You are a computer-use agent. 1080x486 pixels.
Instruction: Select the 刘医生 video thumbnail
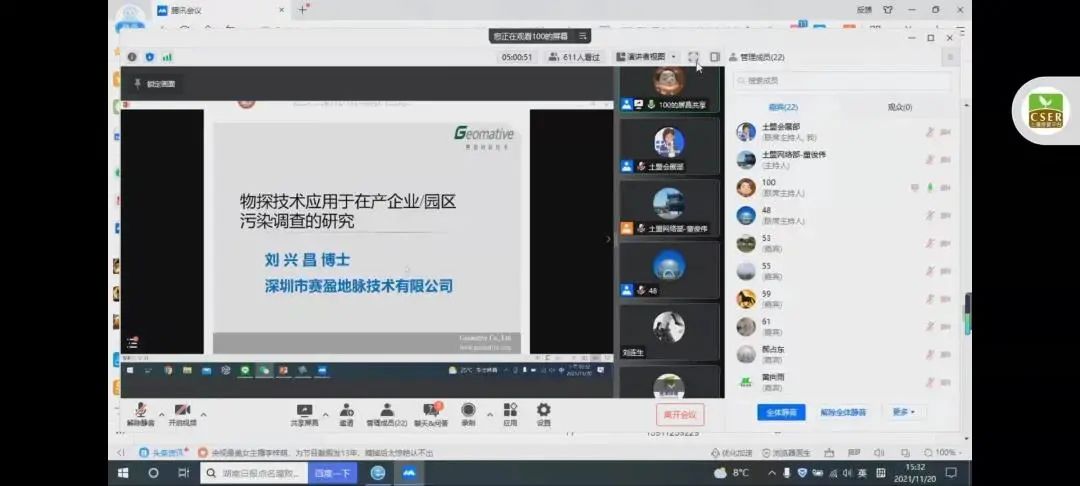[669, 332]
